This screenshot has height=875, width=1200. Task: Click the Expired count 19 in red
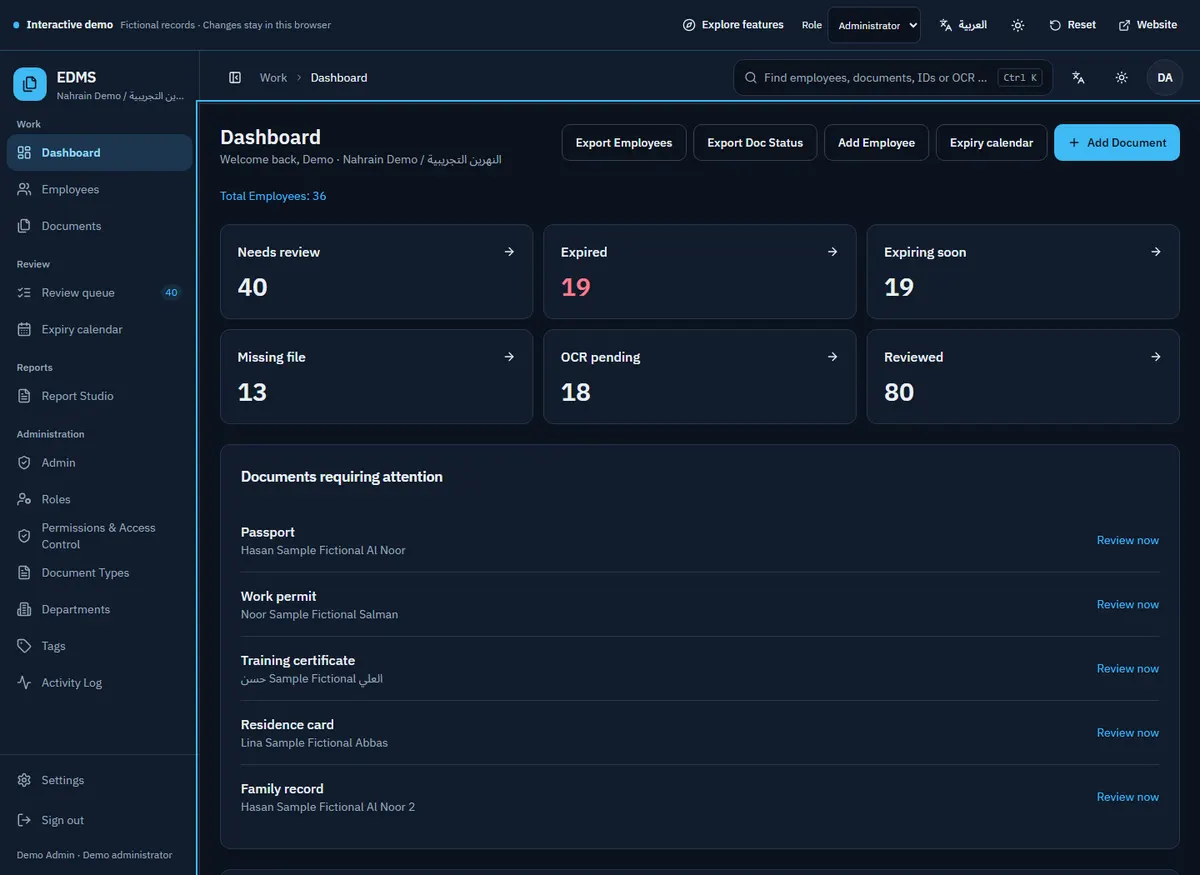(x=576, y=288)
